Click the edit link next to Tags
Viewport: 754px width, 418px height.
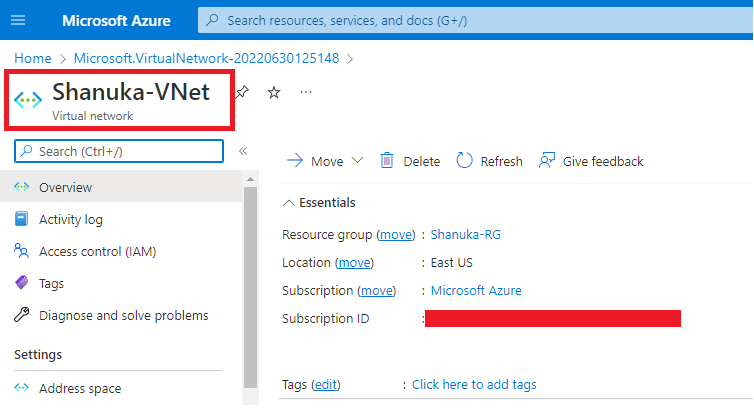(x=326, y=384)
